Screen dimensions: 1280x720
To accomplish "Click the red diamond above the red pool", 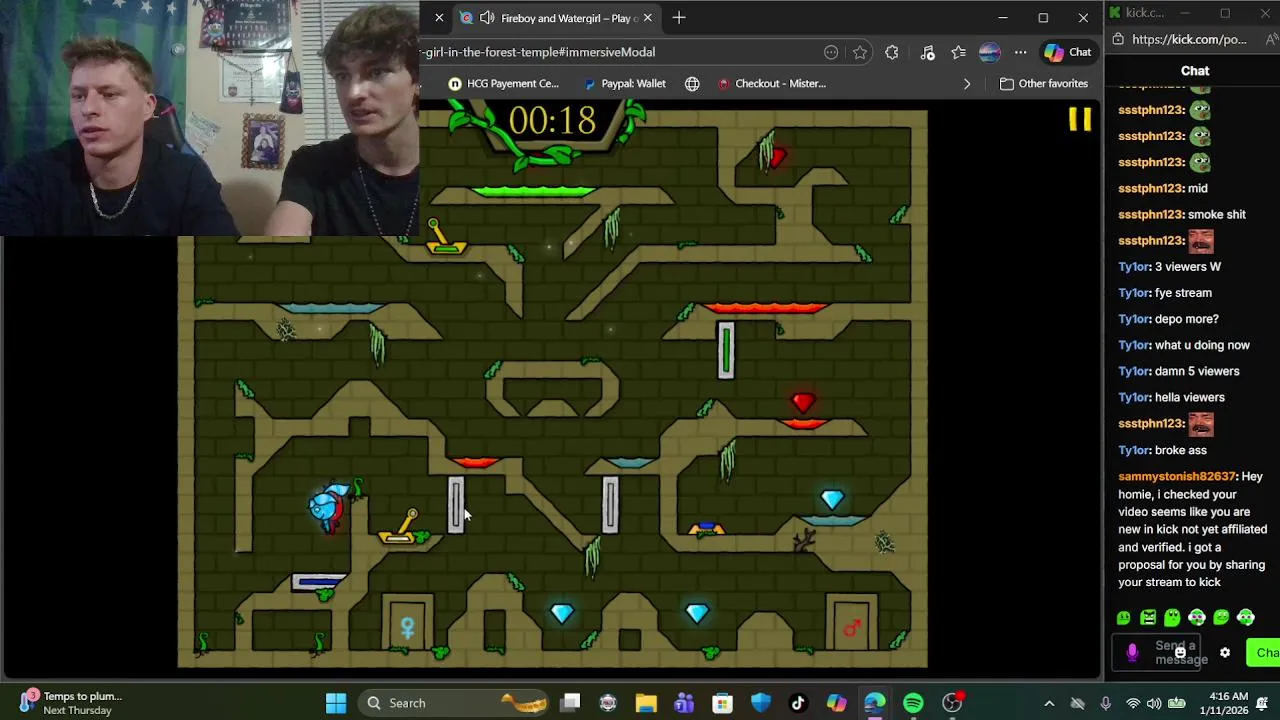I will click(803, 402).
